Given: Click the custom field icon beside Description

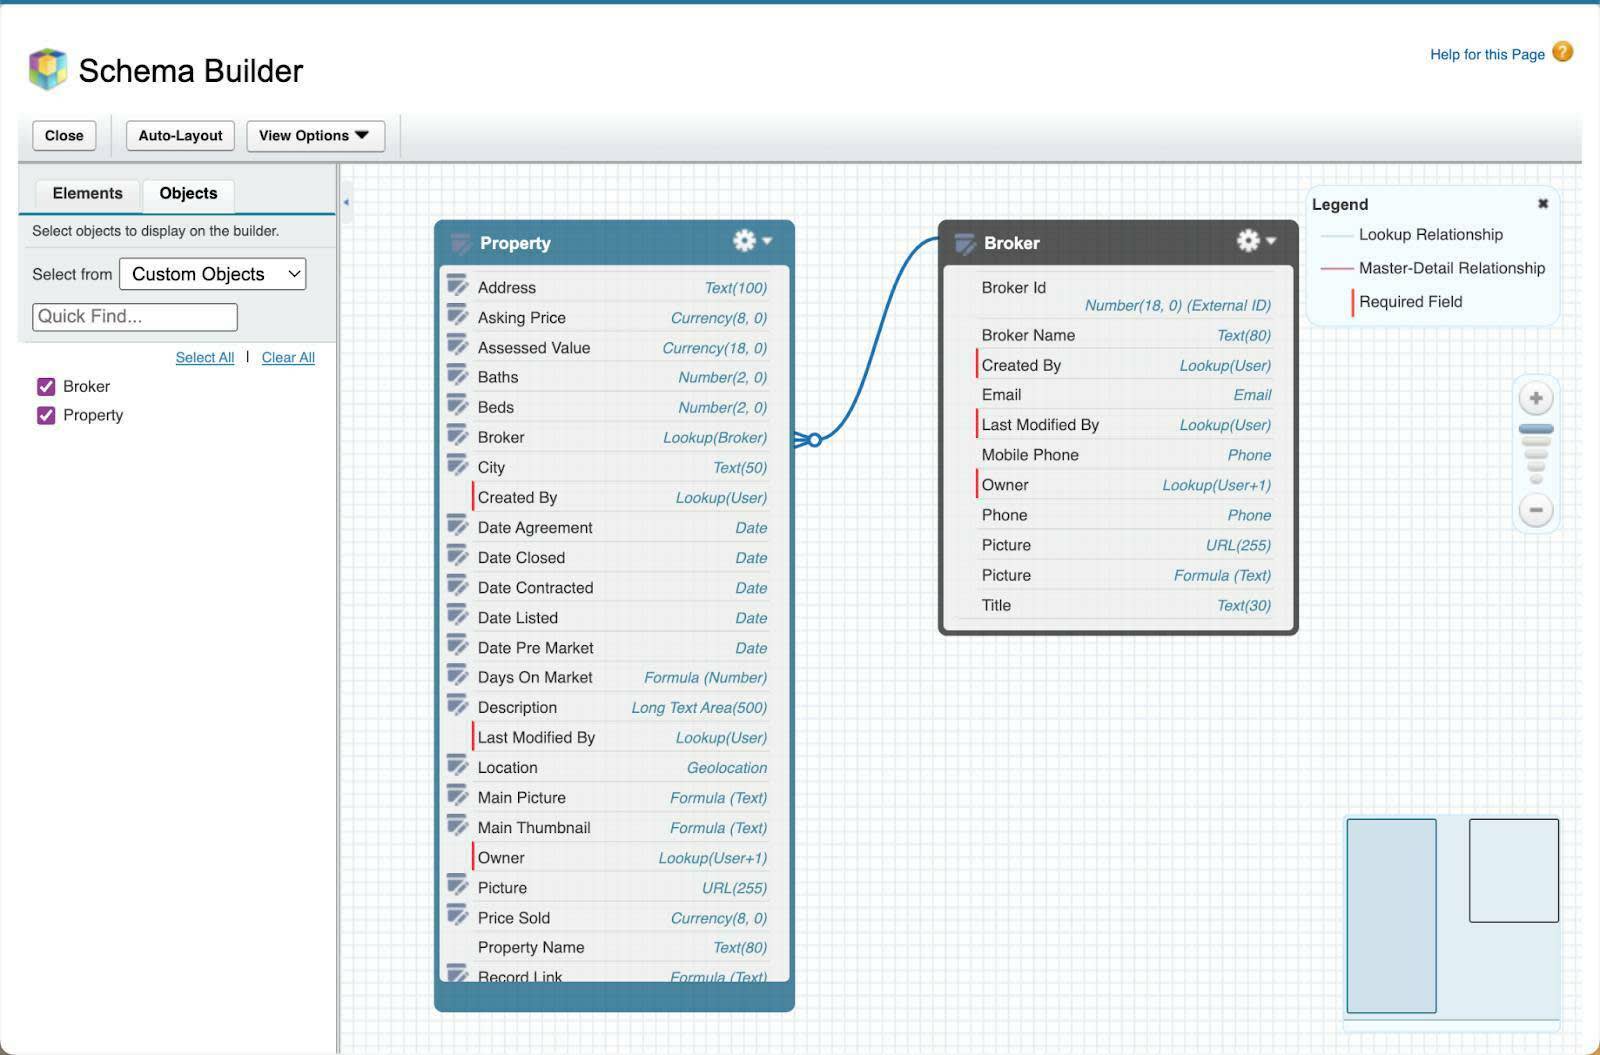Looking at the screenshot, I should tap(458, 706).
